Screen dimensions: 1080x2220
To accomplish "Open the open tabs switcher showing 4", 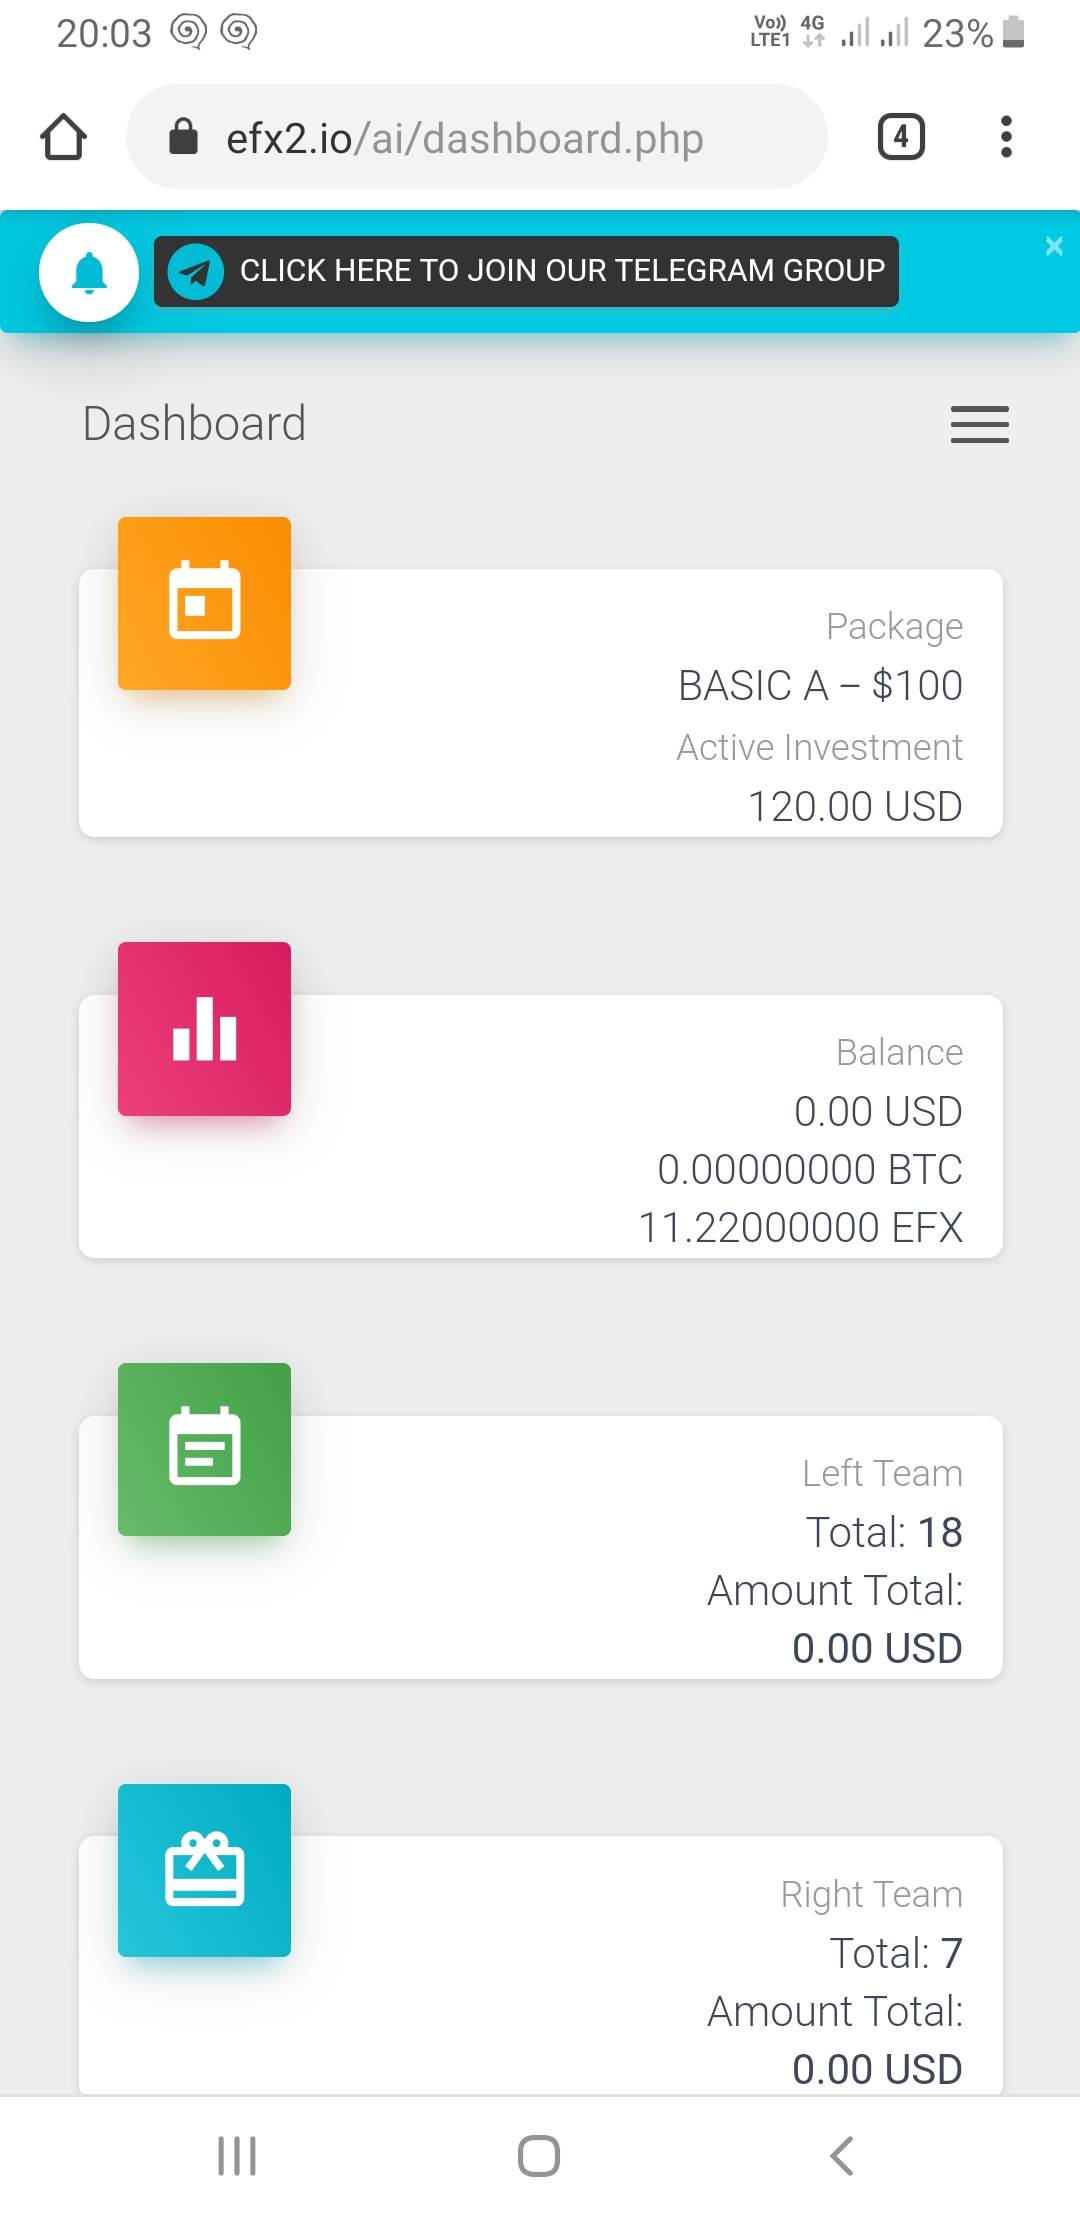I will point(901,137).
